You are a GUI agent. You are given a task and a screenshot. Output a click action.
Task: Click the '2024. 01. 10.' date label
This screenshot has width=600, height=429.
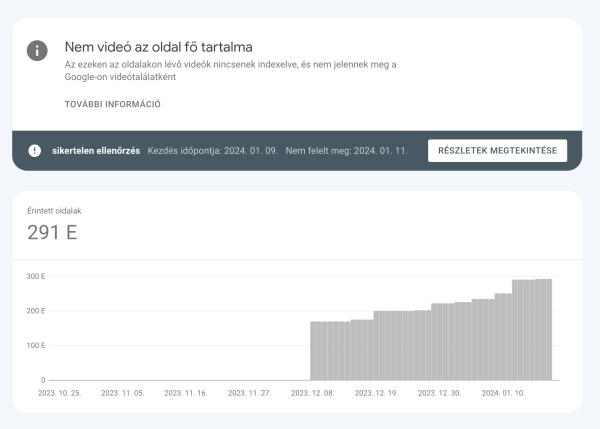tap(503, 393)
